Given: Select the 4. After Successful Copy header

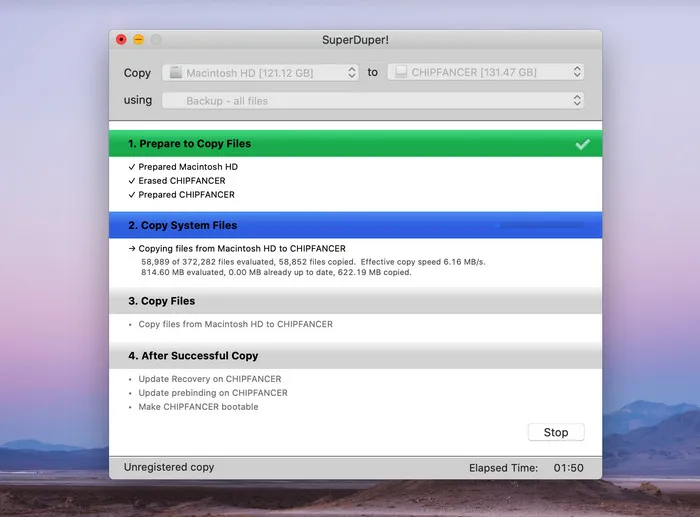Looking at the screenshot, I should coord(355,356).
